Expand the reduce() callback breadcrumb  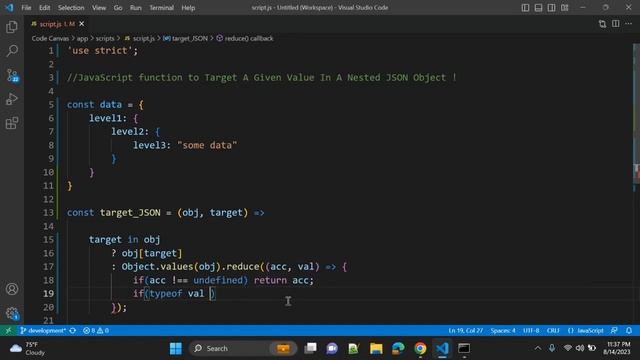click(245, 38)
